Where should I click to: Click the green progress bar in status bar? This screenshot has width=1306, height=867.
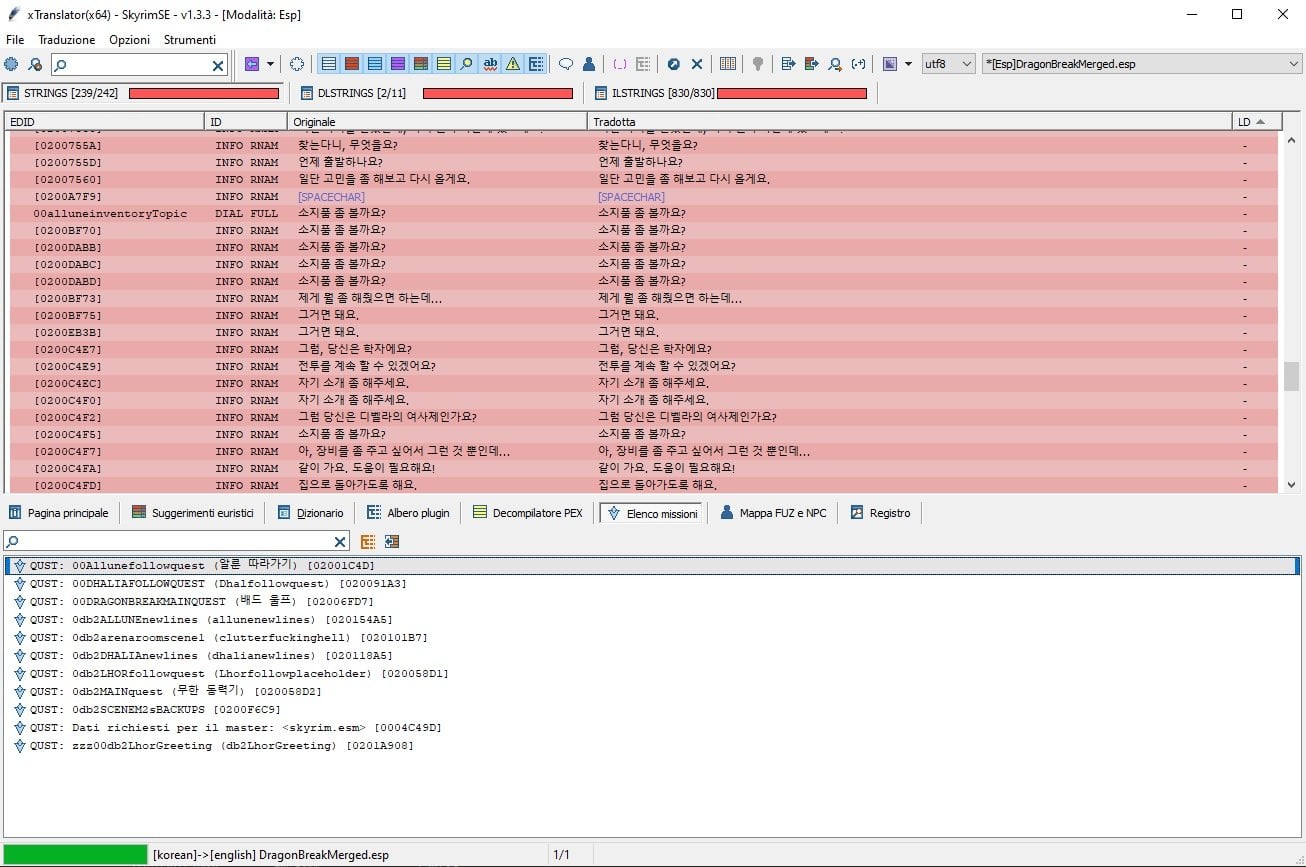[75, 855]
